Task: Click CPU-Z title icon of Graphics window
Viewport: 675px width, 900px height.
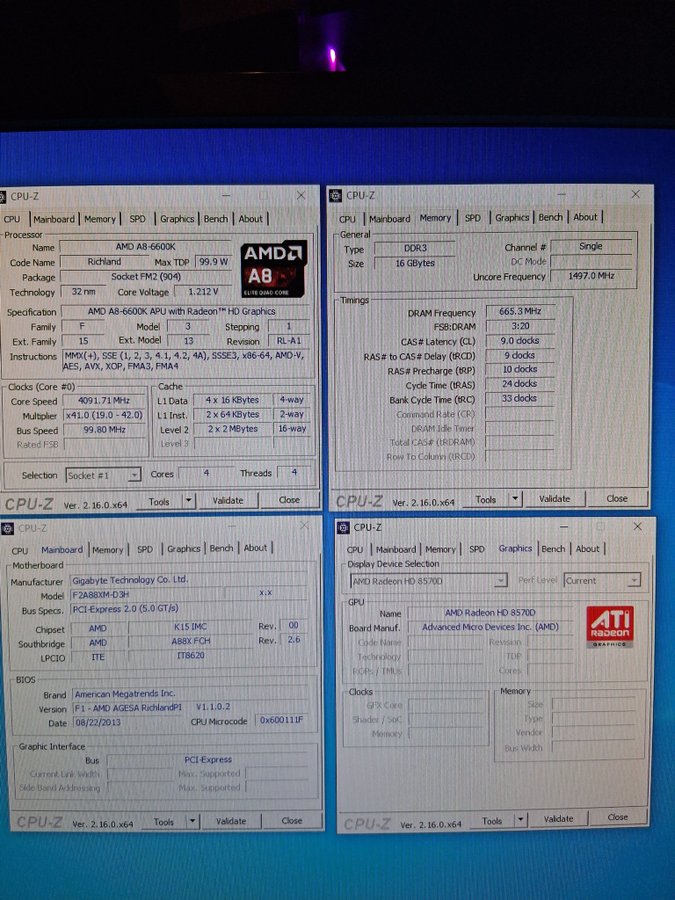Action: tap(343, 527)
